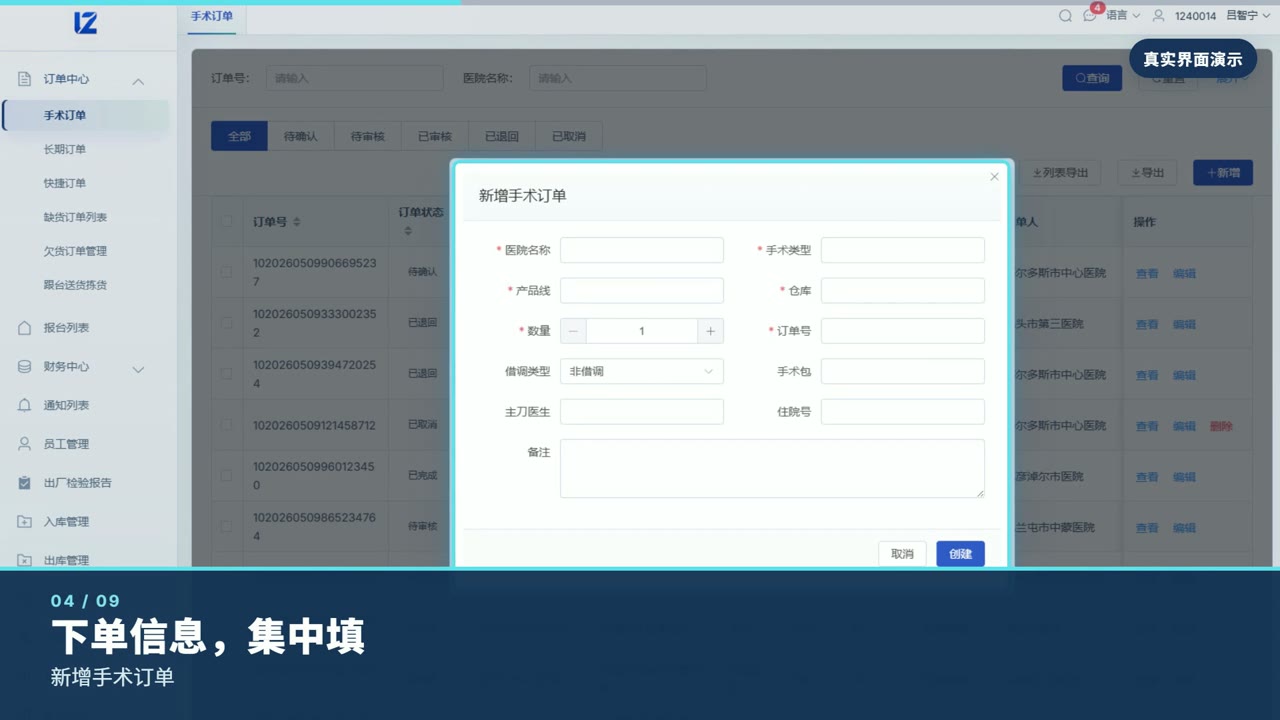Open the messages icon with the 4 badge
Image resolution: width=1280 pixels, height=720 pixels.
1090,16
